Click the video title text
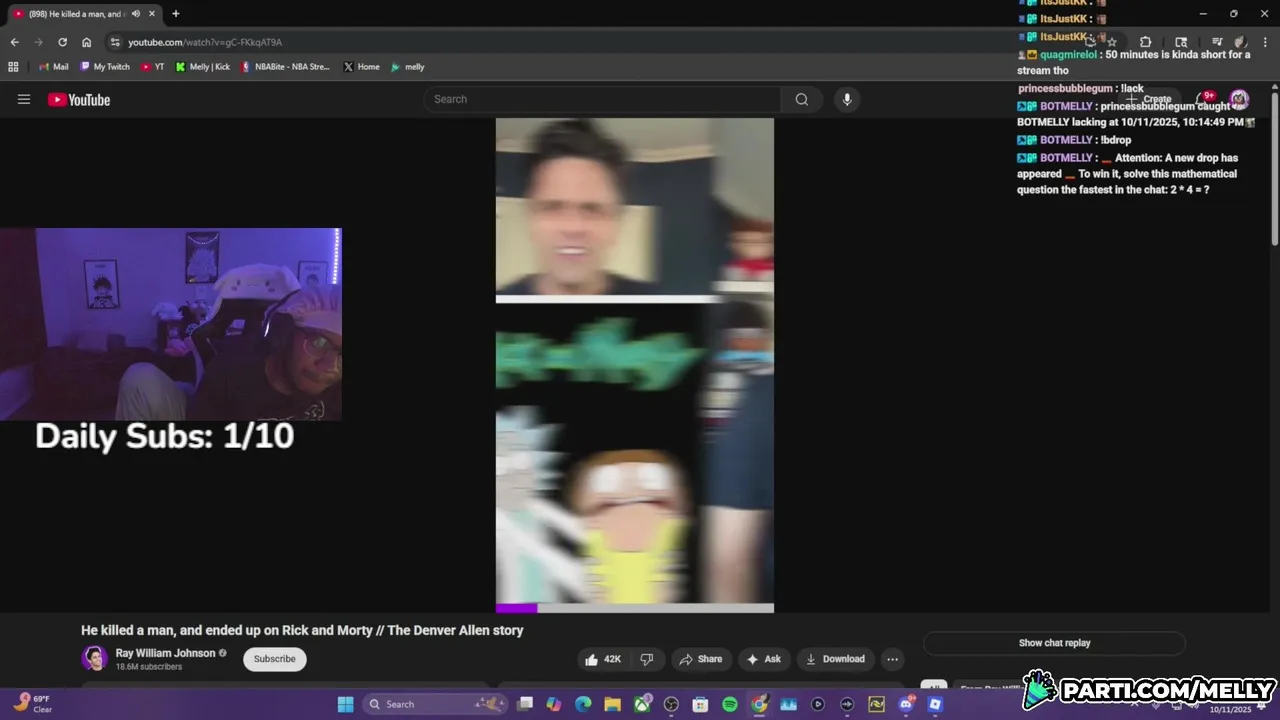 (x=302, y=630)
